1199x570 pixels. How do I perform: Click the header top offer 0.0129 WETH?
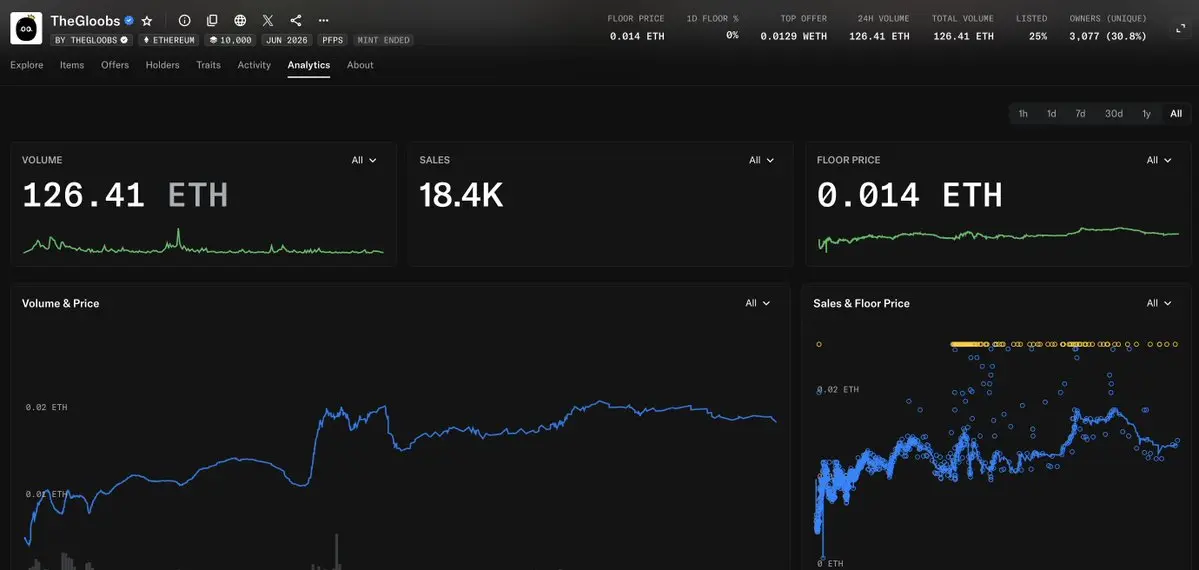(793, 36)
